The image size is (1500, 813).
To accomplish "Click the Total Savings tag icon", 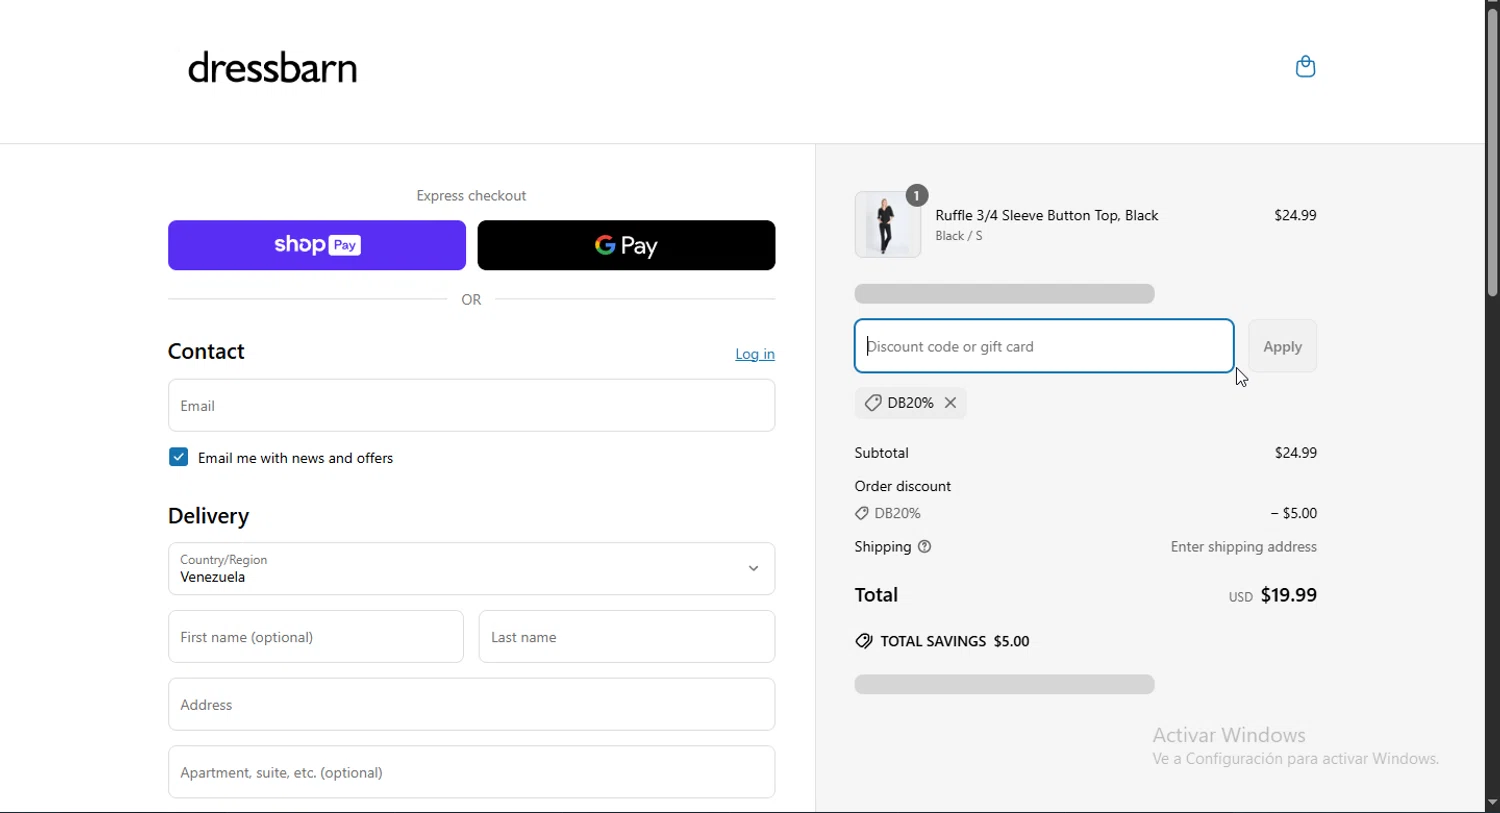I will pos(864,642).
